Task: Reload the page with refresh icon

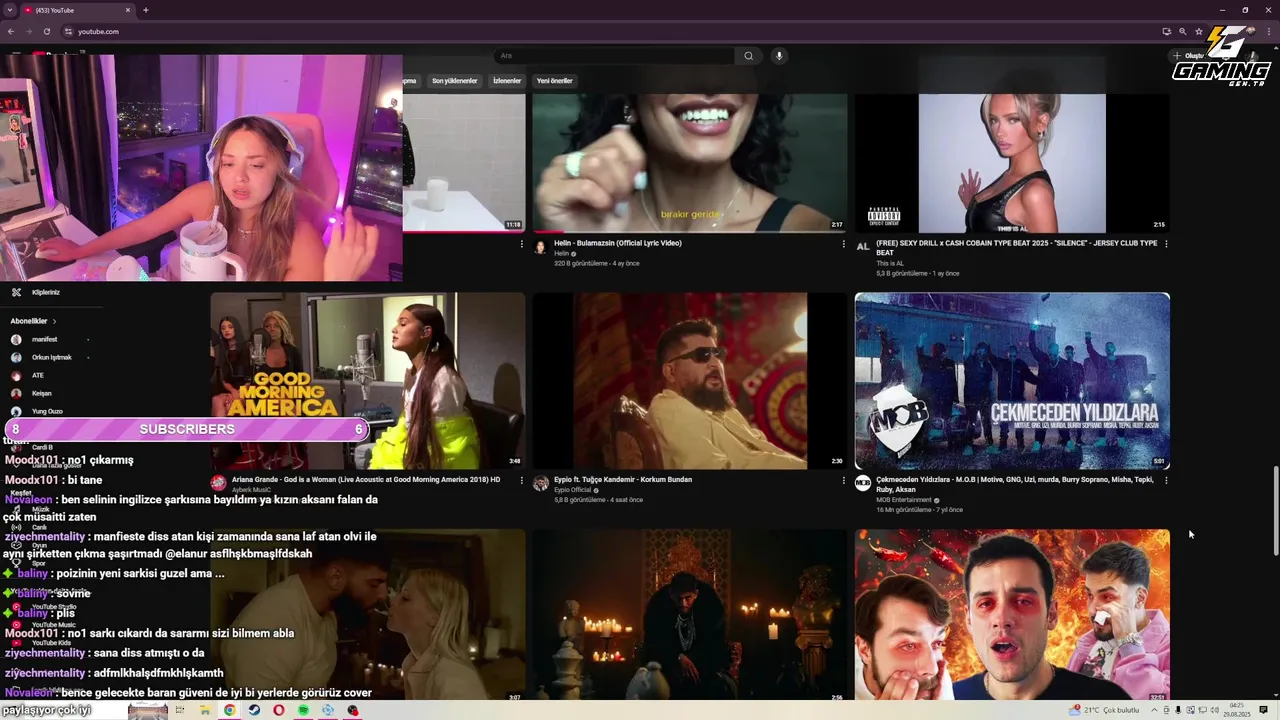Action: (x=46, y=31)
